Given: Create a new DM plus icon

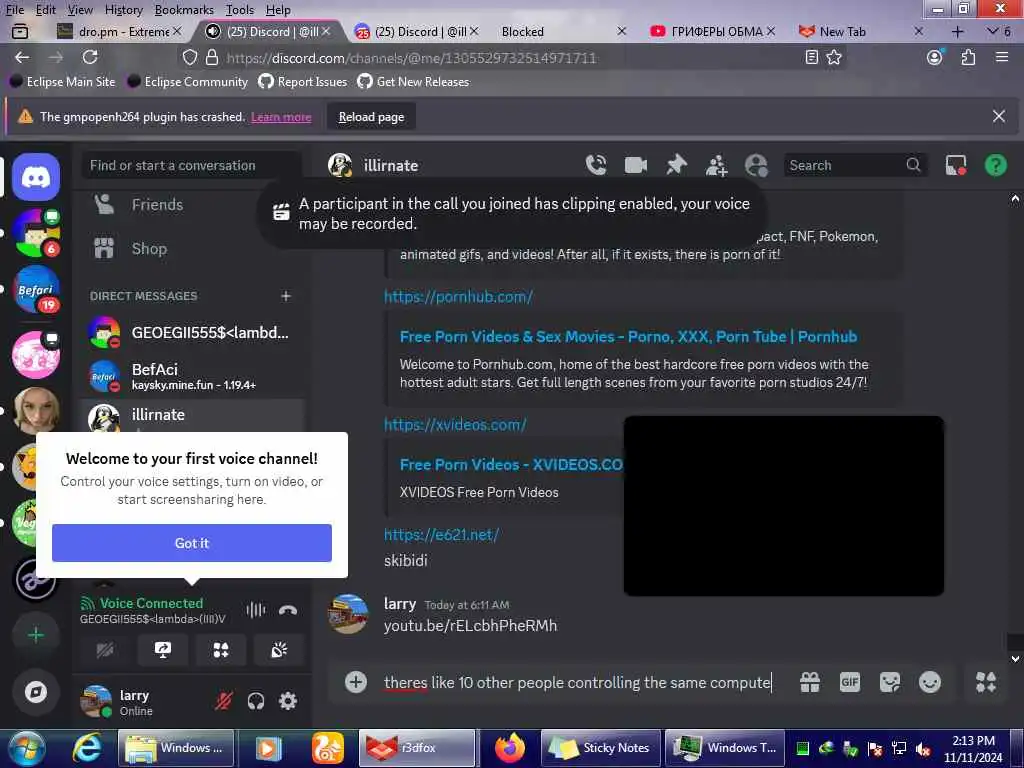Looking at the screenshot, I should (x=285, y=296).
